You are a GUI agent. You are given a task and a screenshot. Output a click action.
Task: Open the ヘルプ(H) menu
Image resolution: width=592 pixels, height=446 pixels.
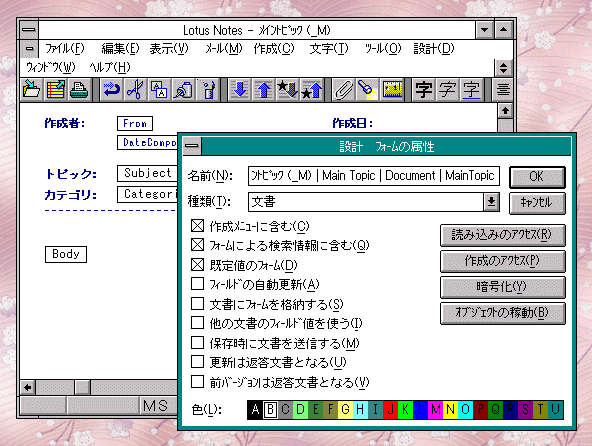coord(110,68)
